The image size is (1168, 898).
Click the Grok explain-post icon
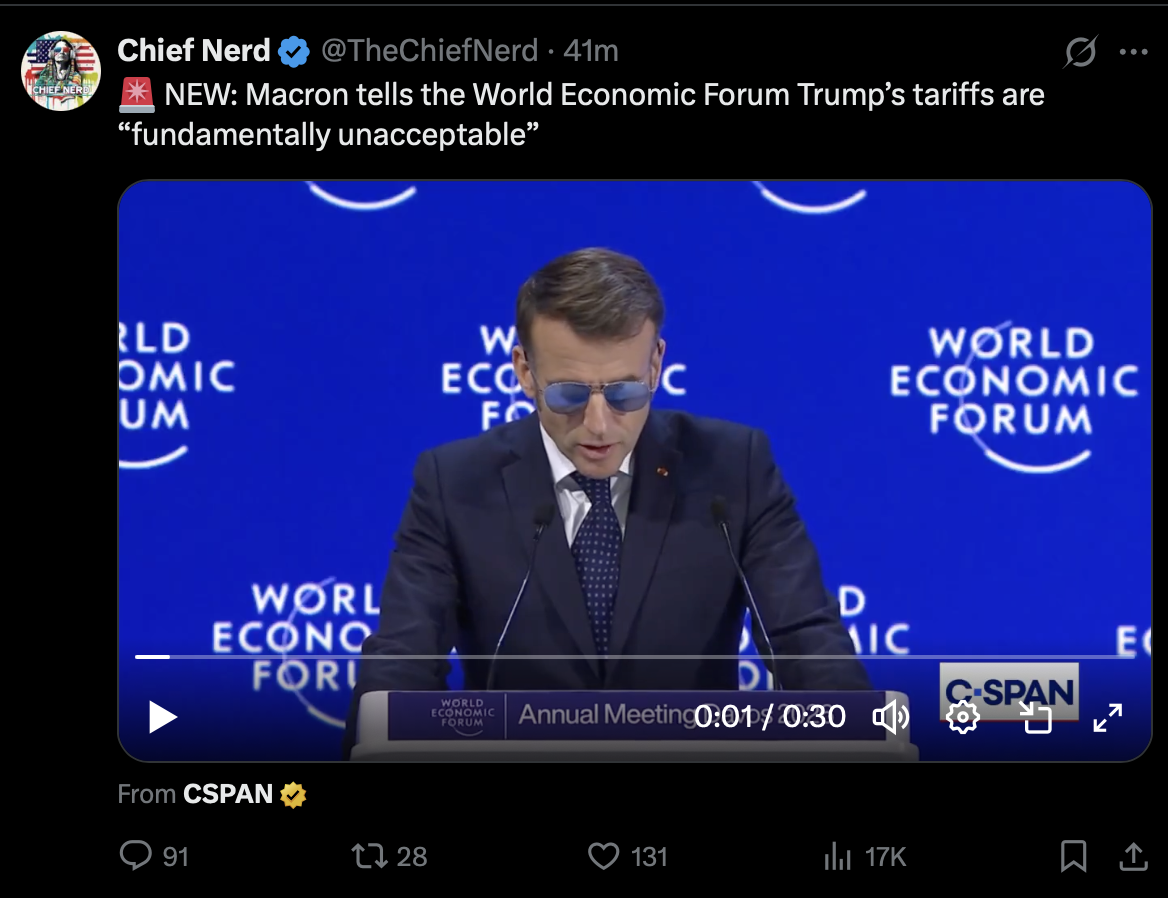click(x=1080, y=51)
